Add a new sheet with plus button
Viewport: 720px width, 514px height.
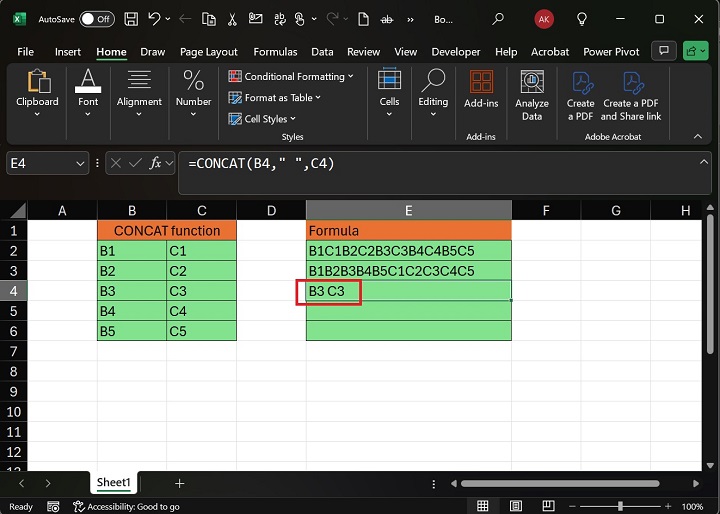pos(180,483)
